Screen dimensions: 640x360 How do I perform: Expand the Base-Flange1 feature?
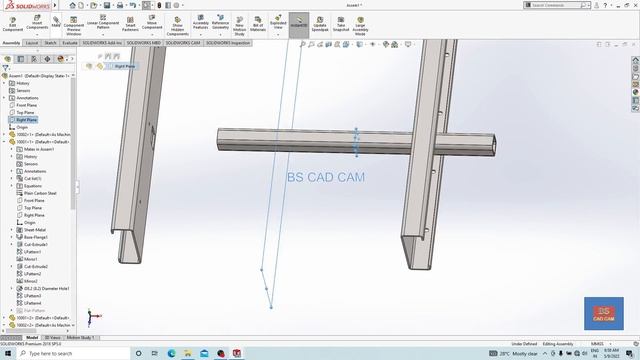[11, 237]
